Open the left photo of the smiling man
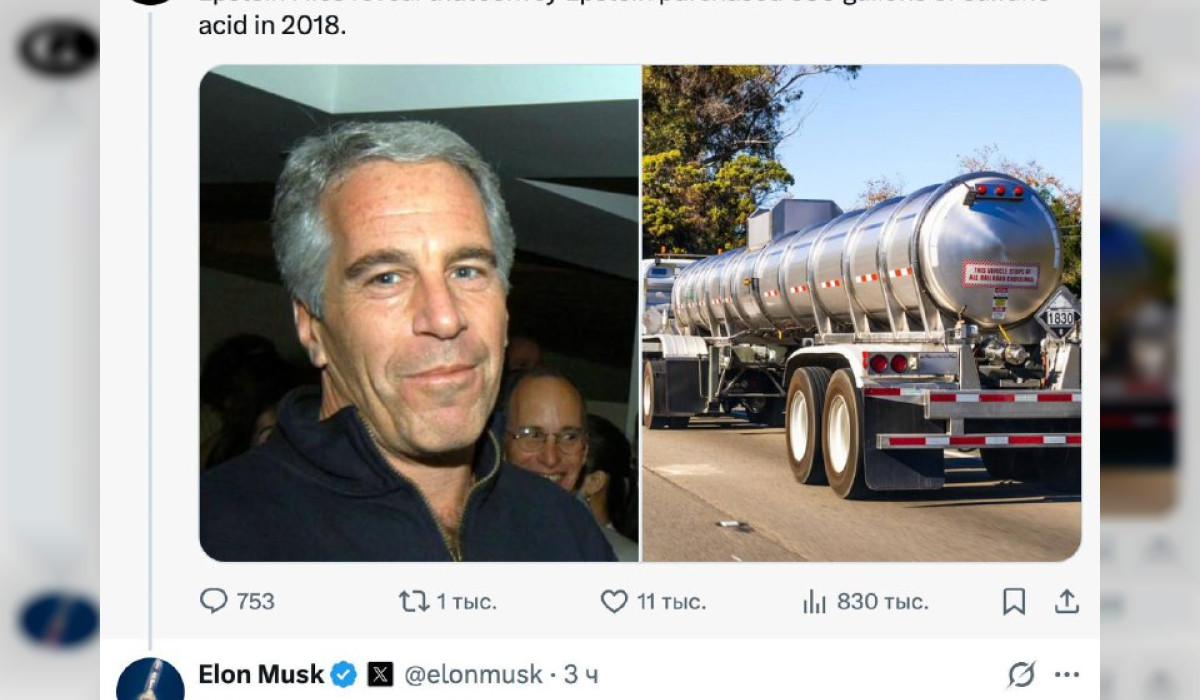Image resolution: width=1200 pixels, height=700 pixels. coord(419,313)
